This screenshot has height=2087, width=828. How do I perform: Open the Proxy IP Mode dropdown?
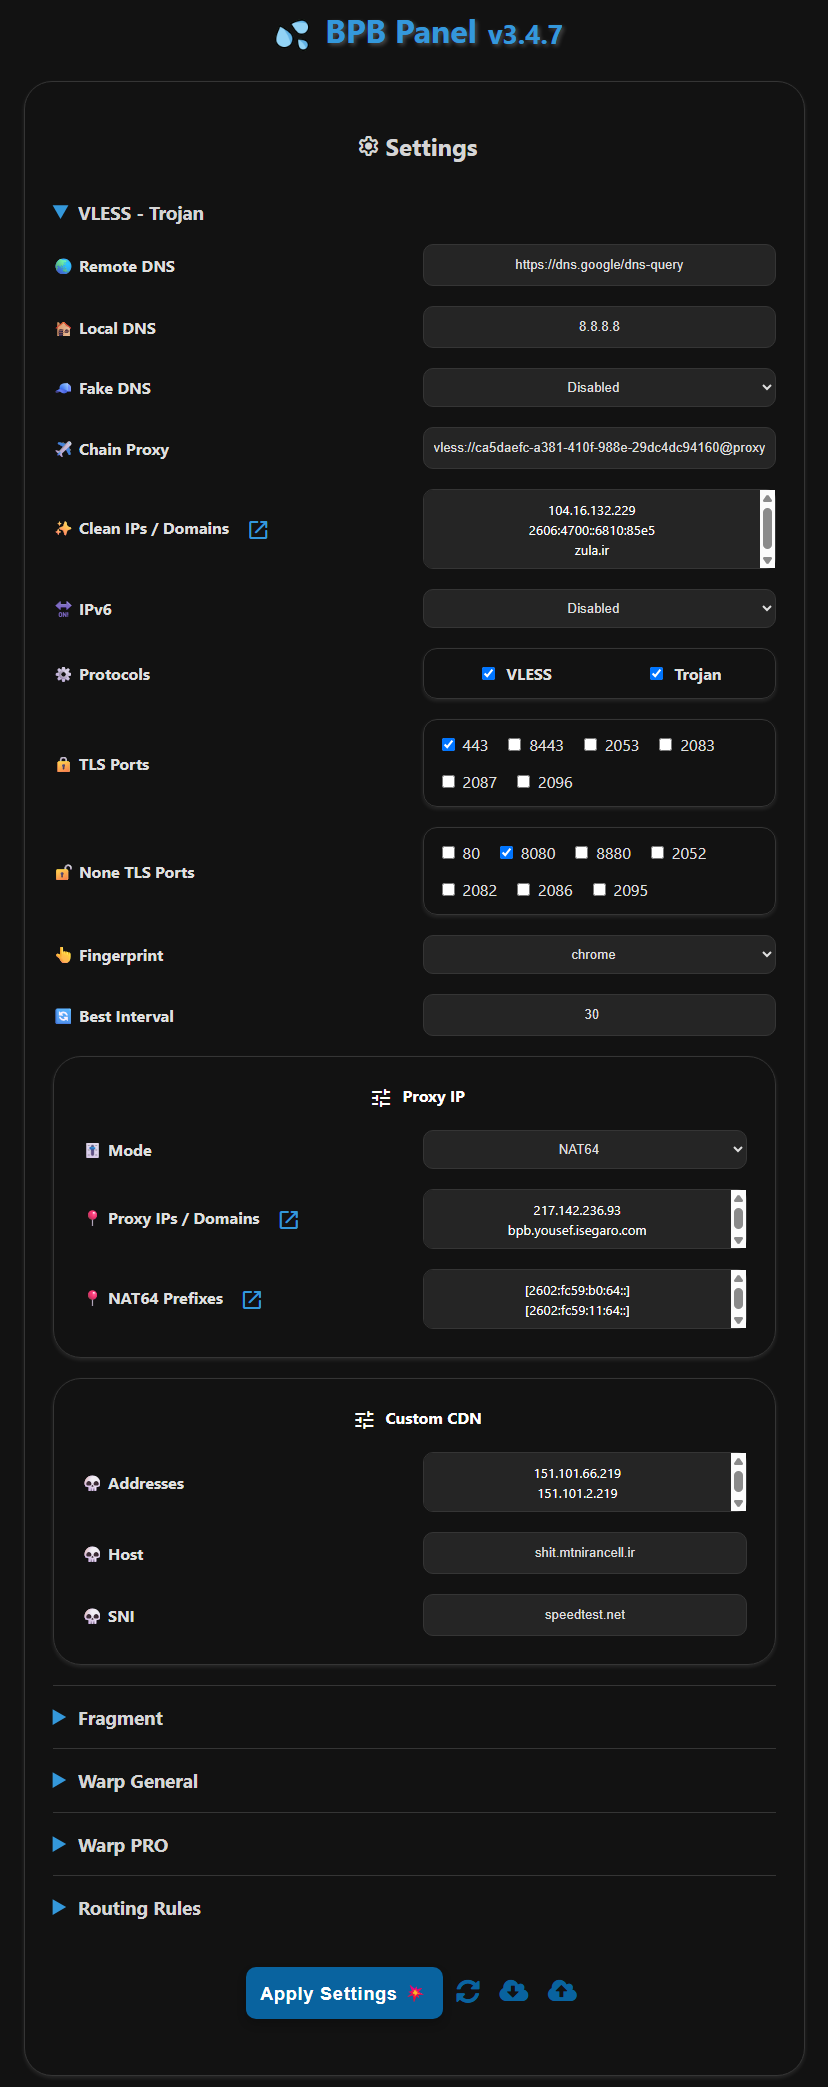tap(584, 1150)
